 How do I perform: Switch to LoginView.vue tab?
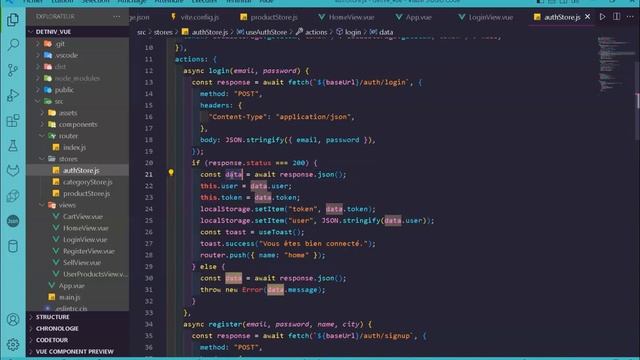tap(486, 17)
